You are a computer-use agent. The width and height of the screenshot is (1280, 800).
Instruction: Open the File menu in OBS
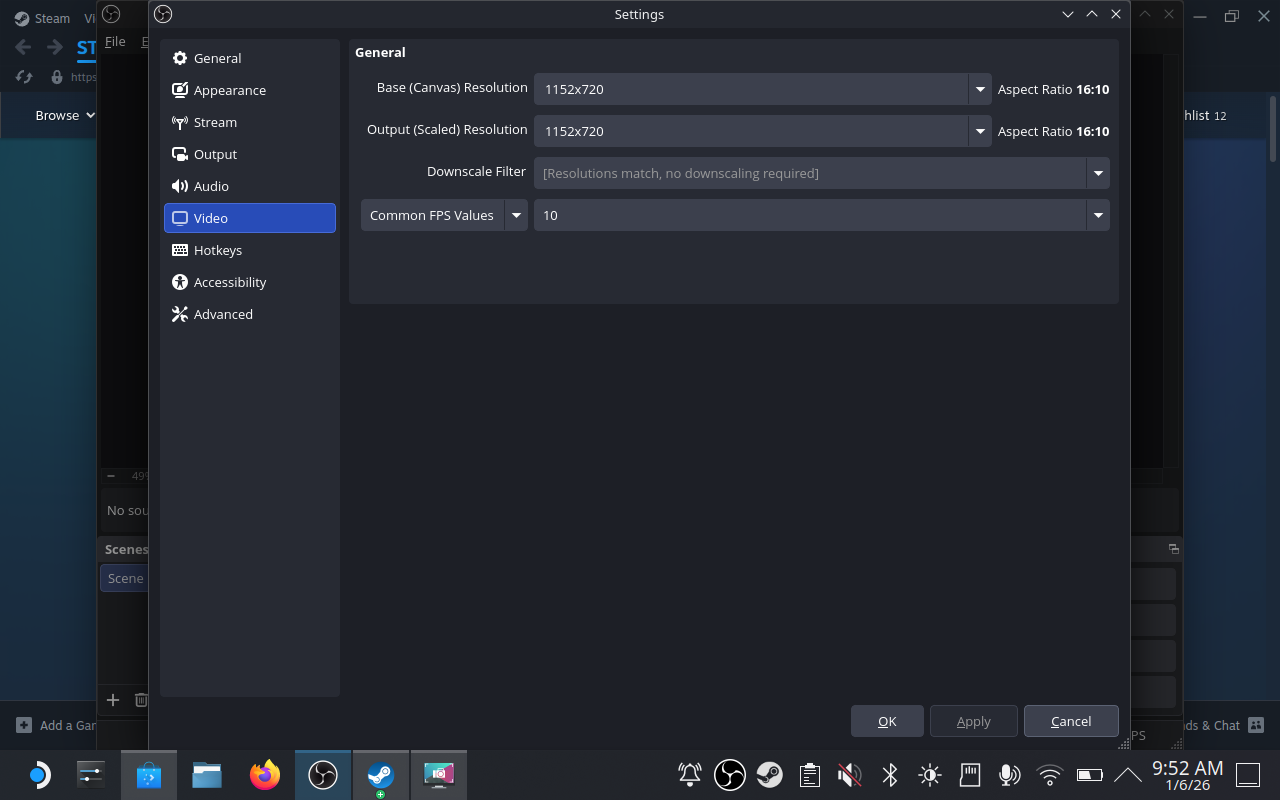(x=115, y=41)
